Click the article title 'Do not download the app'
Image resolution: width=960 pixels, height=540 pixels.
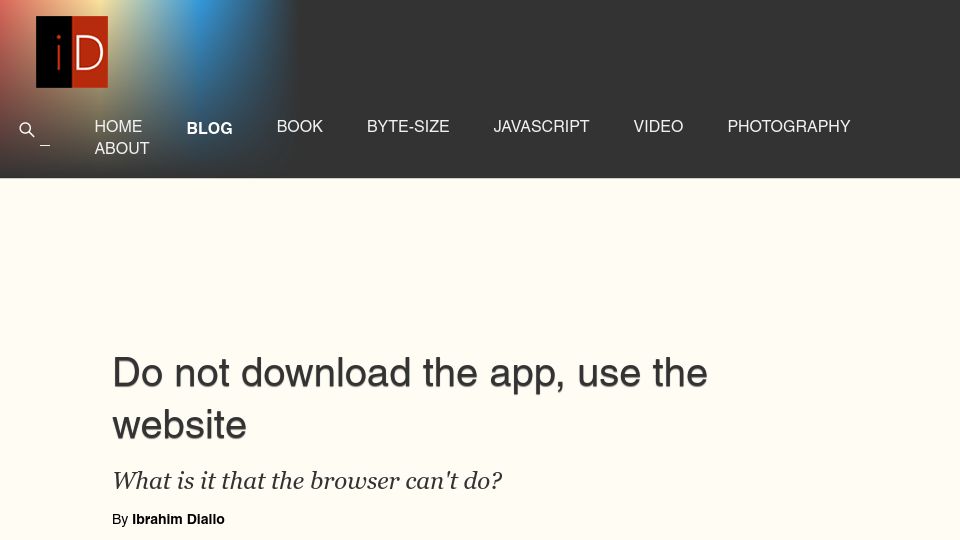[x=410, y=399]
